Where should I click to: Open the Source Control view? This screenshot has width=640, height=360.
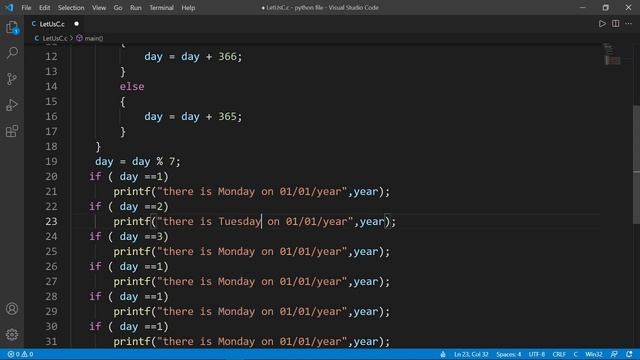click(12, 79)
